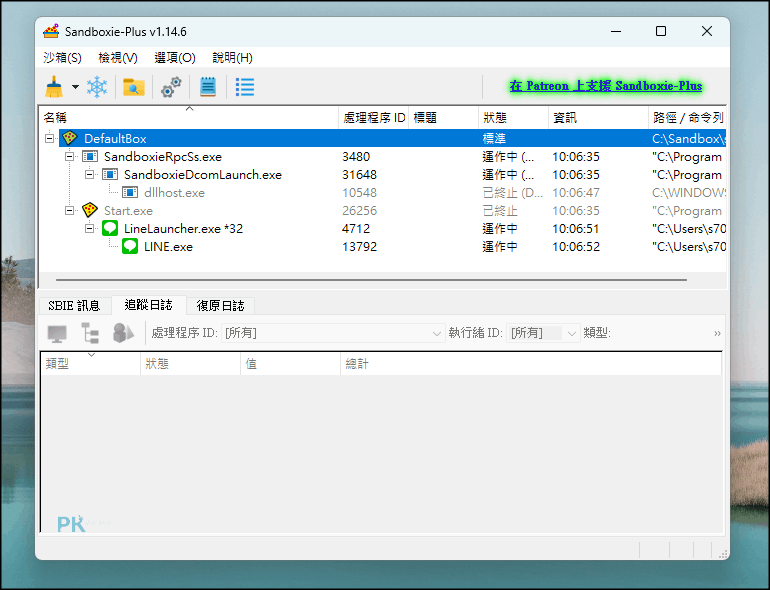This screenshot has height=590, width=770.
Task: Click process ID 13792 cell
Action: tap(359, 247)
